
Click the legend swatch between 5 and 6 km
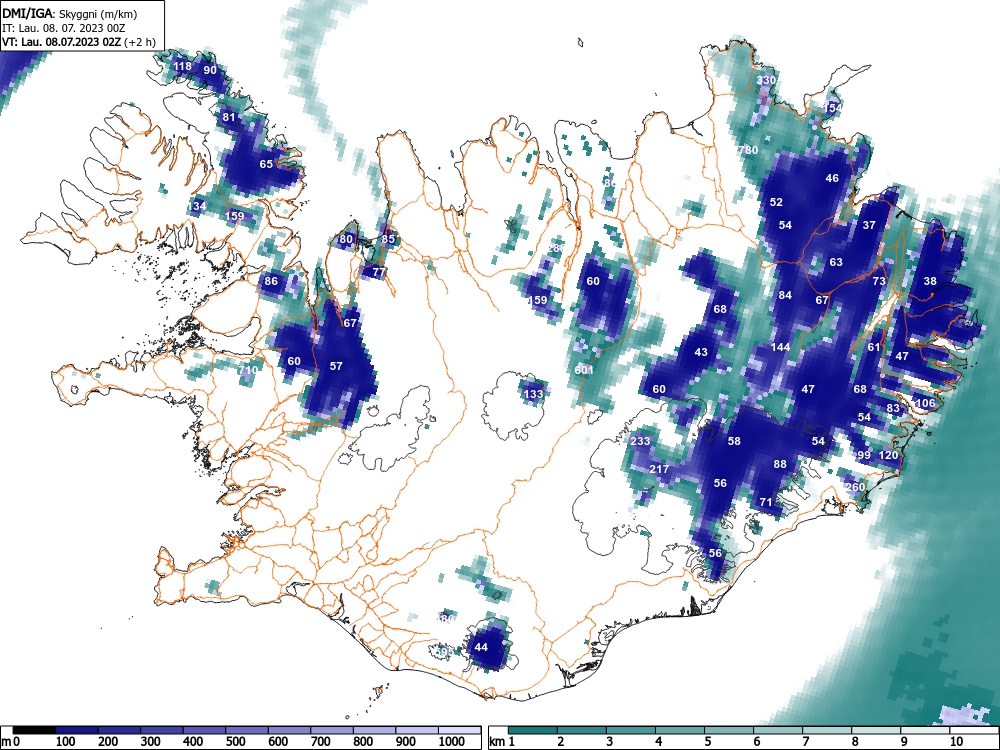click(728, 730)
